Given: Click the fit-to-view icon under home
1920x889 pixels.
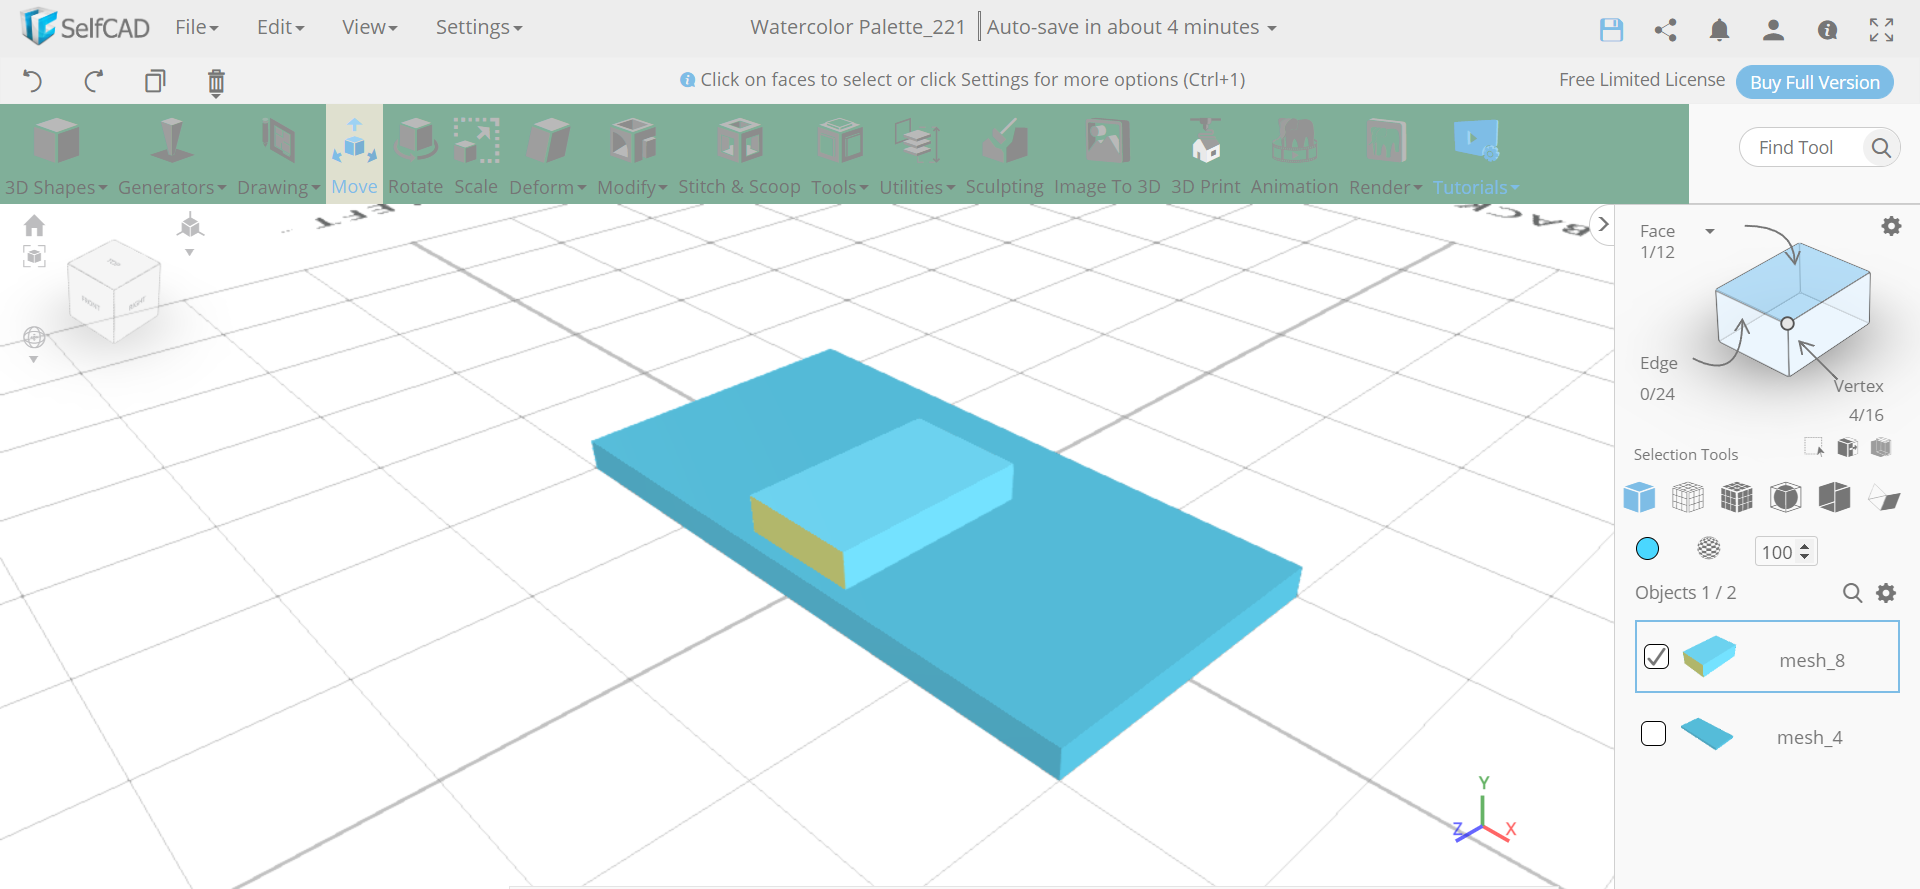Looking at the screenshot, I should [x=34, y=257].
